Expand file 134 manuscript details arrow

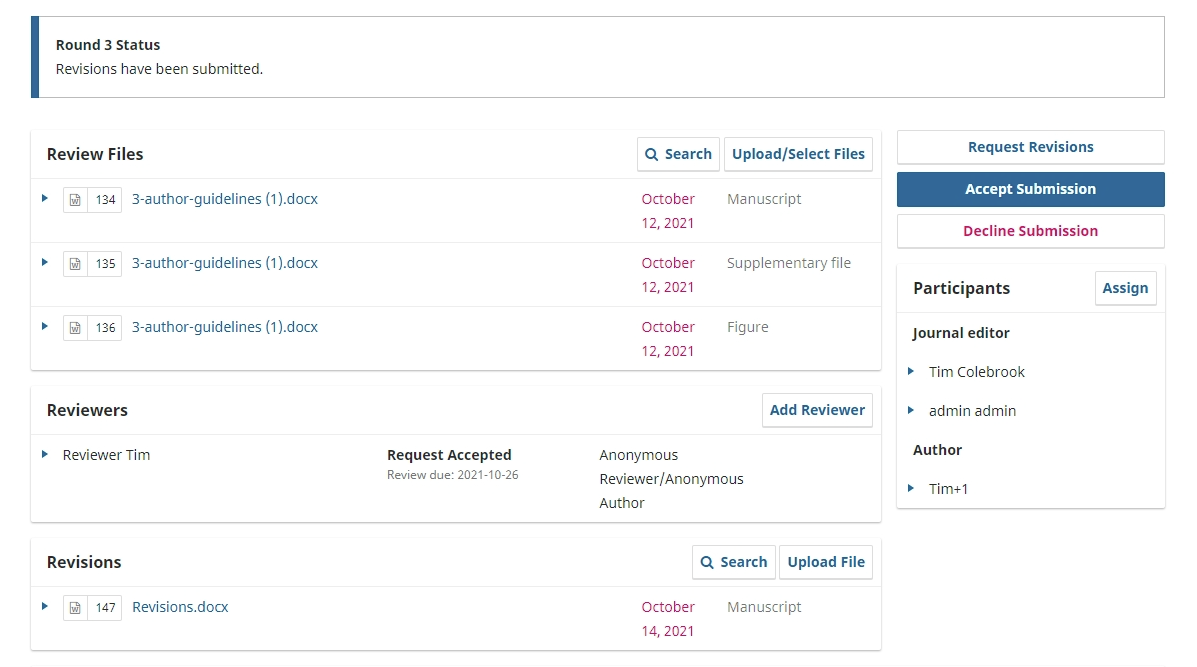click(x=45, y=198)
